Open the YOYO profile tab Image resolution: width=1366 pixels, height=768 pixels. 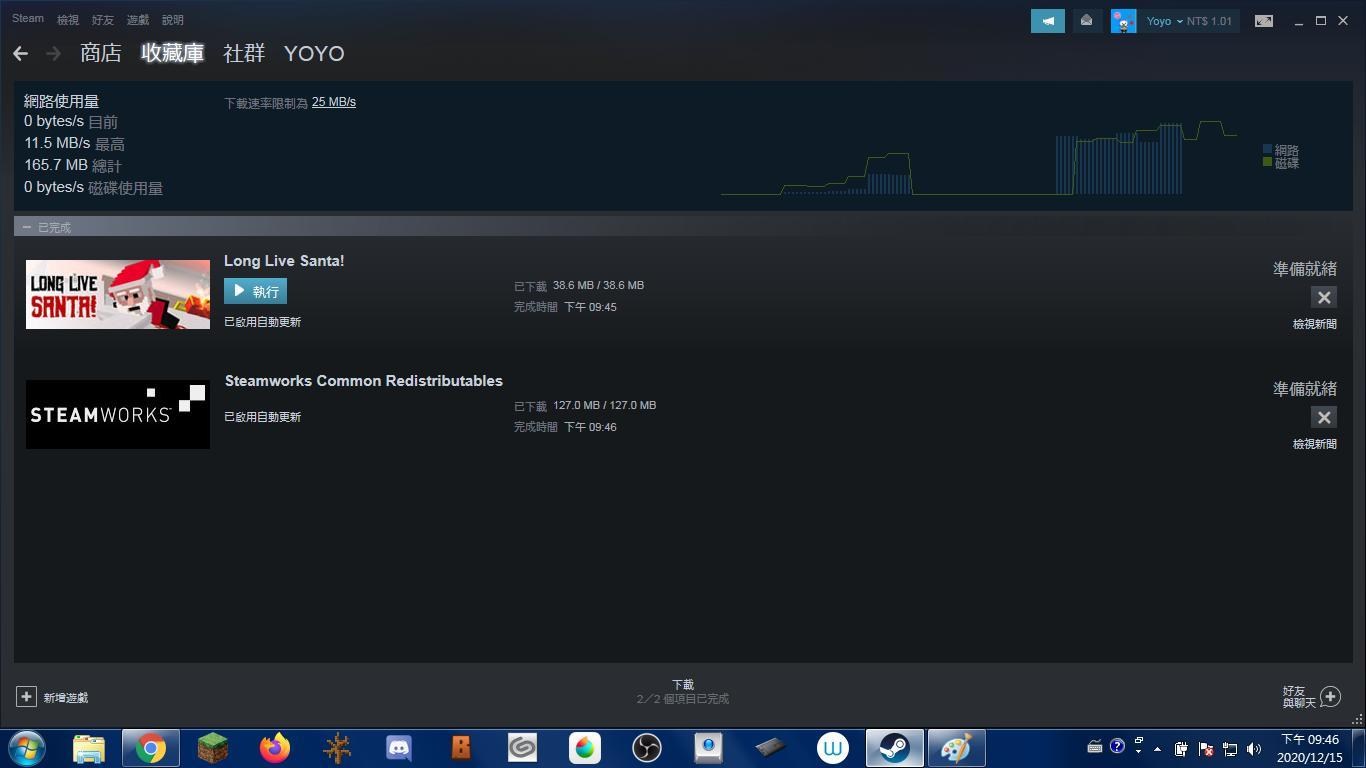(x=314, y=53)
